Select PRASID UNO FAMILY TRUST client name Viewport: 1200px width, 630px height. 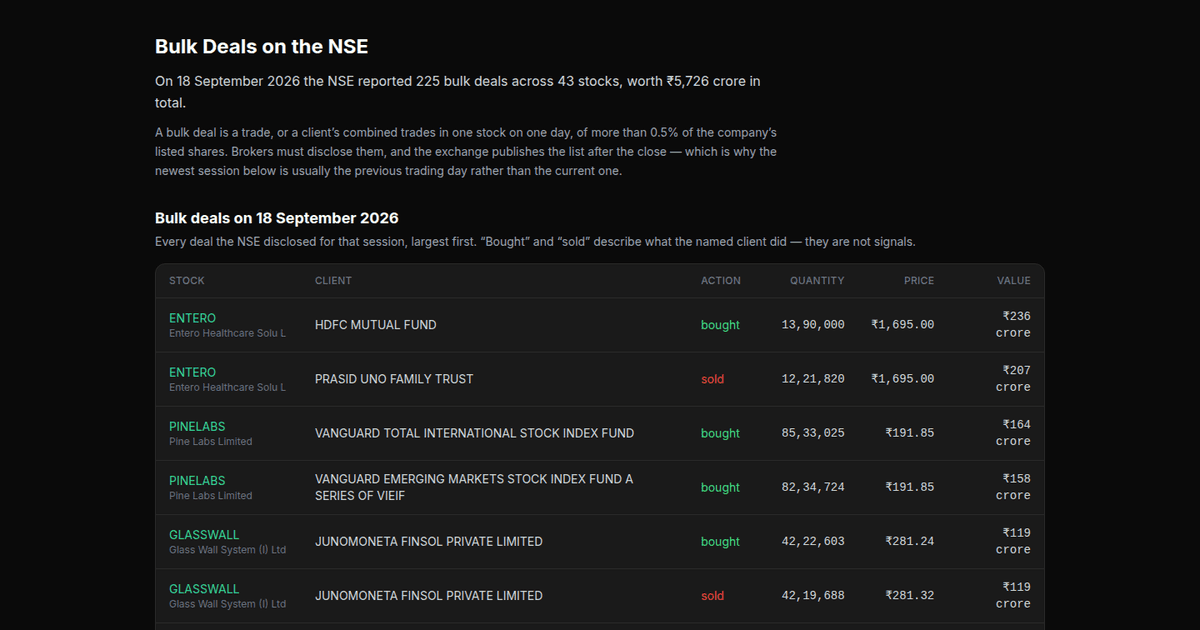click(x=394, y=379)
